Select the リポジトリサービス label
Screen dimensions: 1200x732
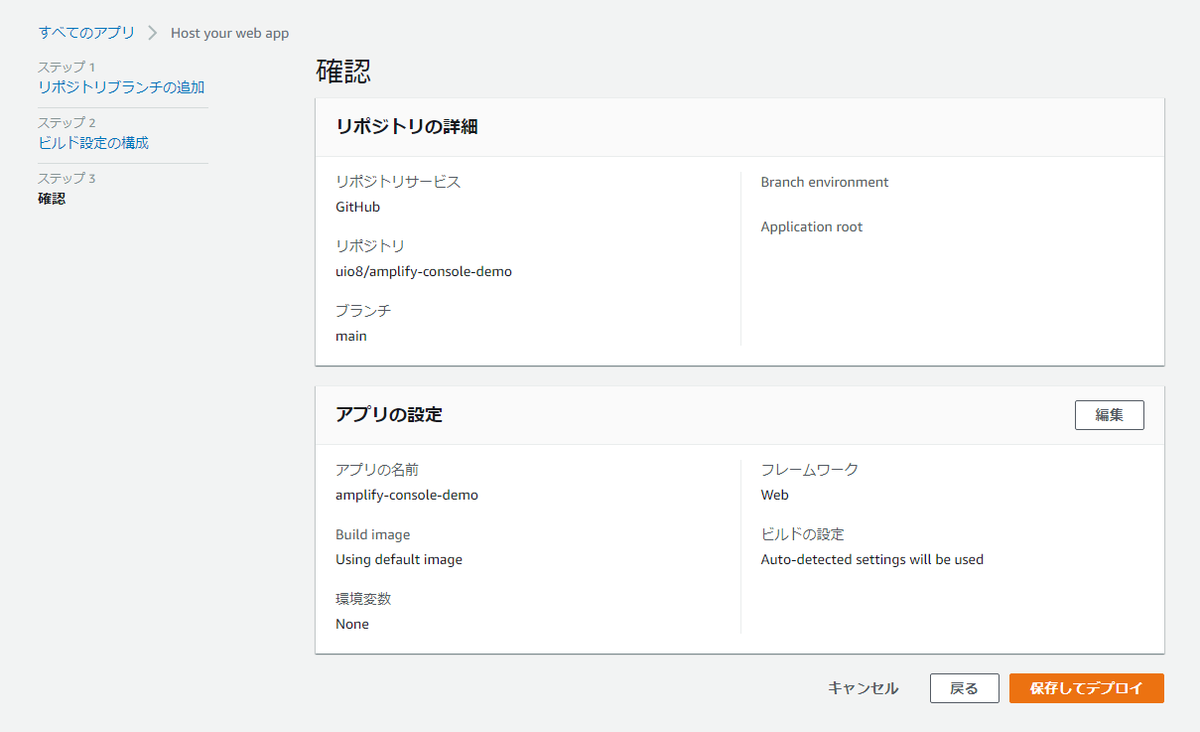pyautogui.click(x=398, y=182)
